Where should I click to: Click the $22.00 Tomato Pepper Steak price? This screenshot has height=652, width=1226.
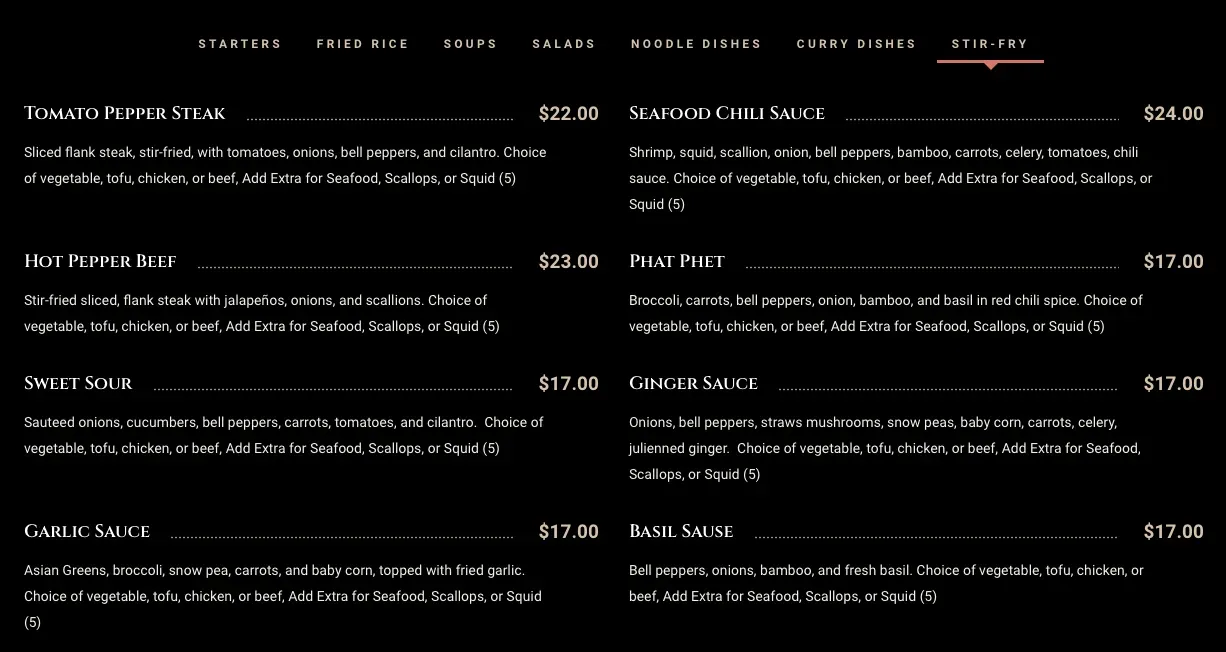(569, 114)
